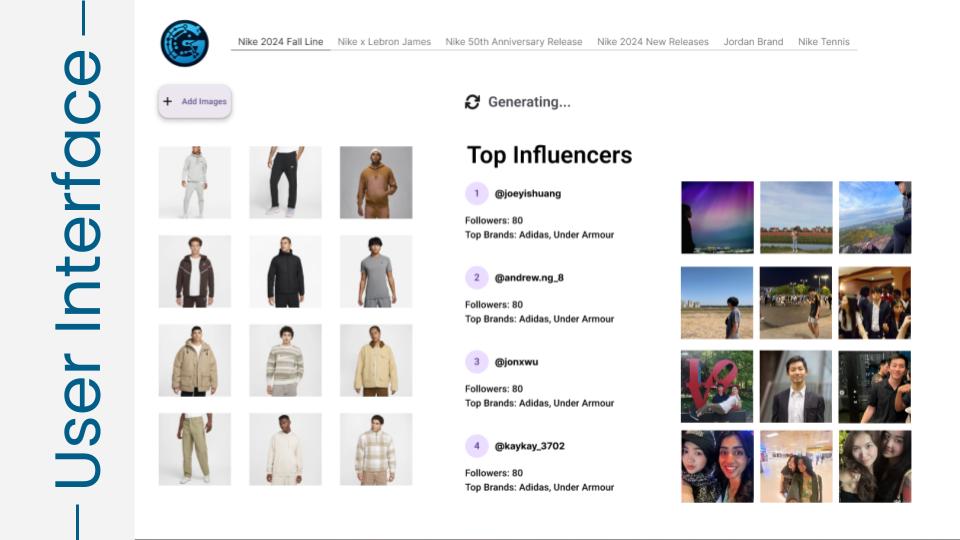Open the indoor group gathering photo
The height and width of the screenshot is (540, 960).
click(875, 302)
